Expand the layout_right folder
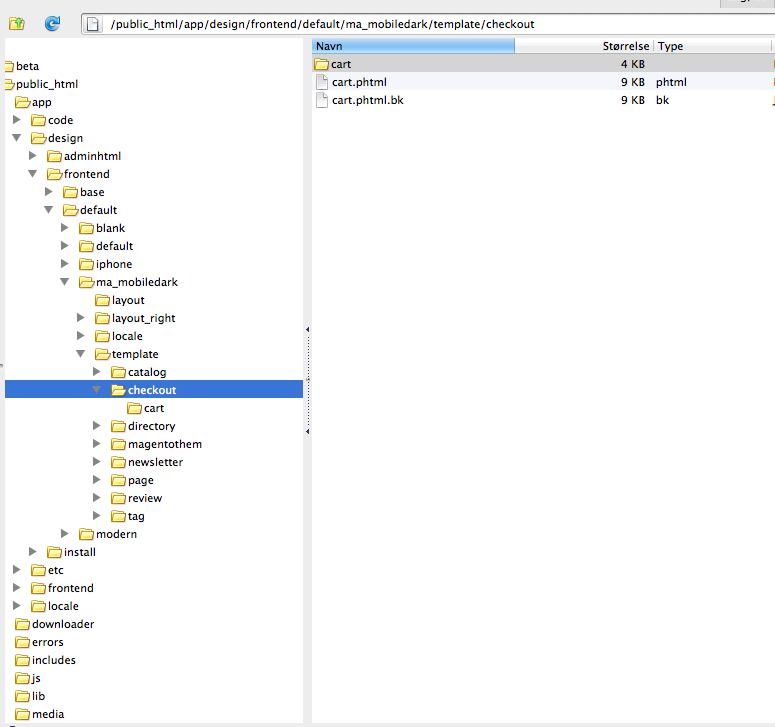The image size is (775, 727). coord(81,318)
